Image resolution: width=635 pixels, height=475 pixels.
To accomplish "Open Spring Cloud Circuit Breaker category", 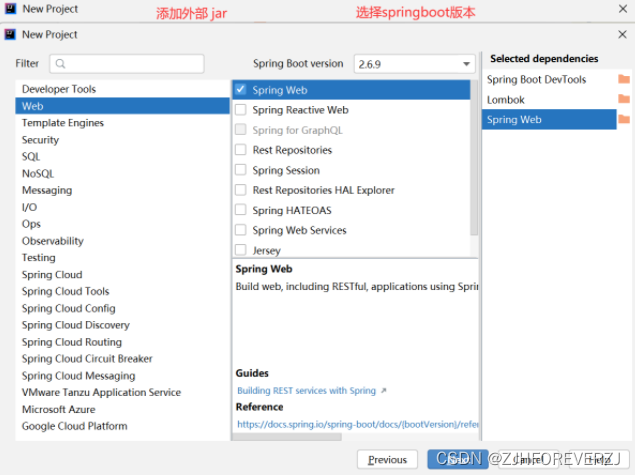I will (122, 359).
